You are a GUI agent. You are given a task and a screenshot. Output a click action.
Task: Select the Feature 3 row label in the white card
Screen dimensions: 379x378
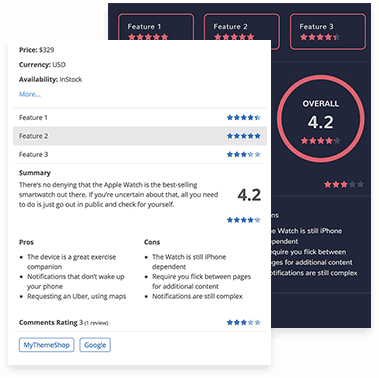click(33, 154)
